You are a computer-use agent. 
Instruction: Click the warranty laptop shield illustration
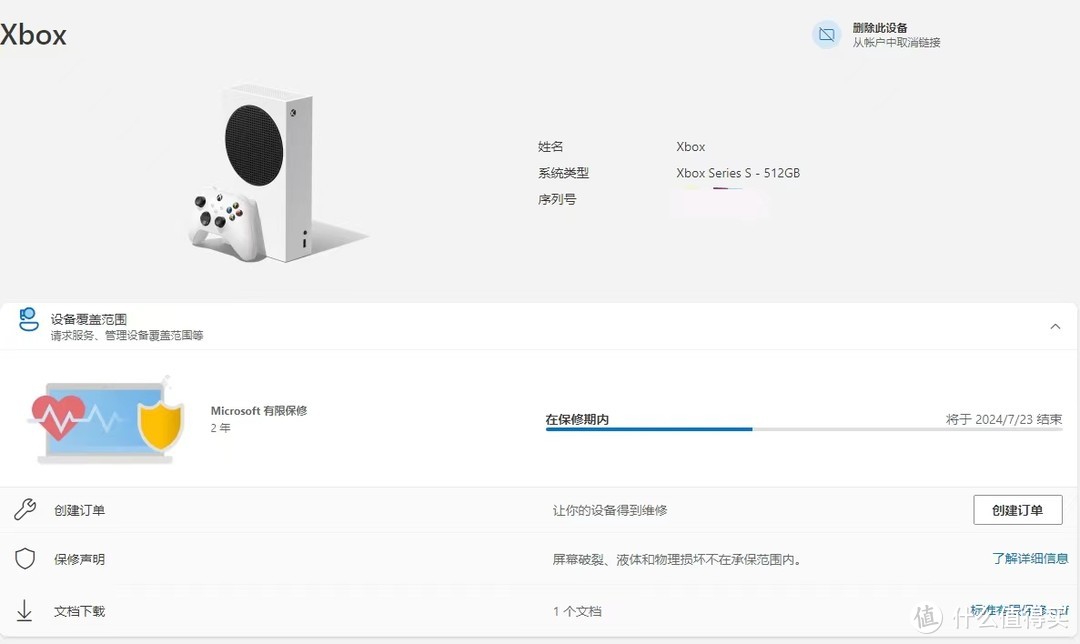pyautogui.click(x=105, y=421)
